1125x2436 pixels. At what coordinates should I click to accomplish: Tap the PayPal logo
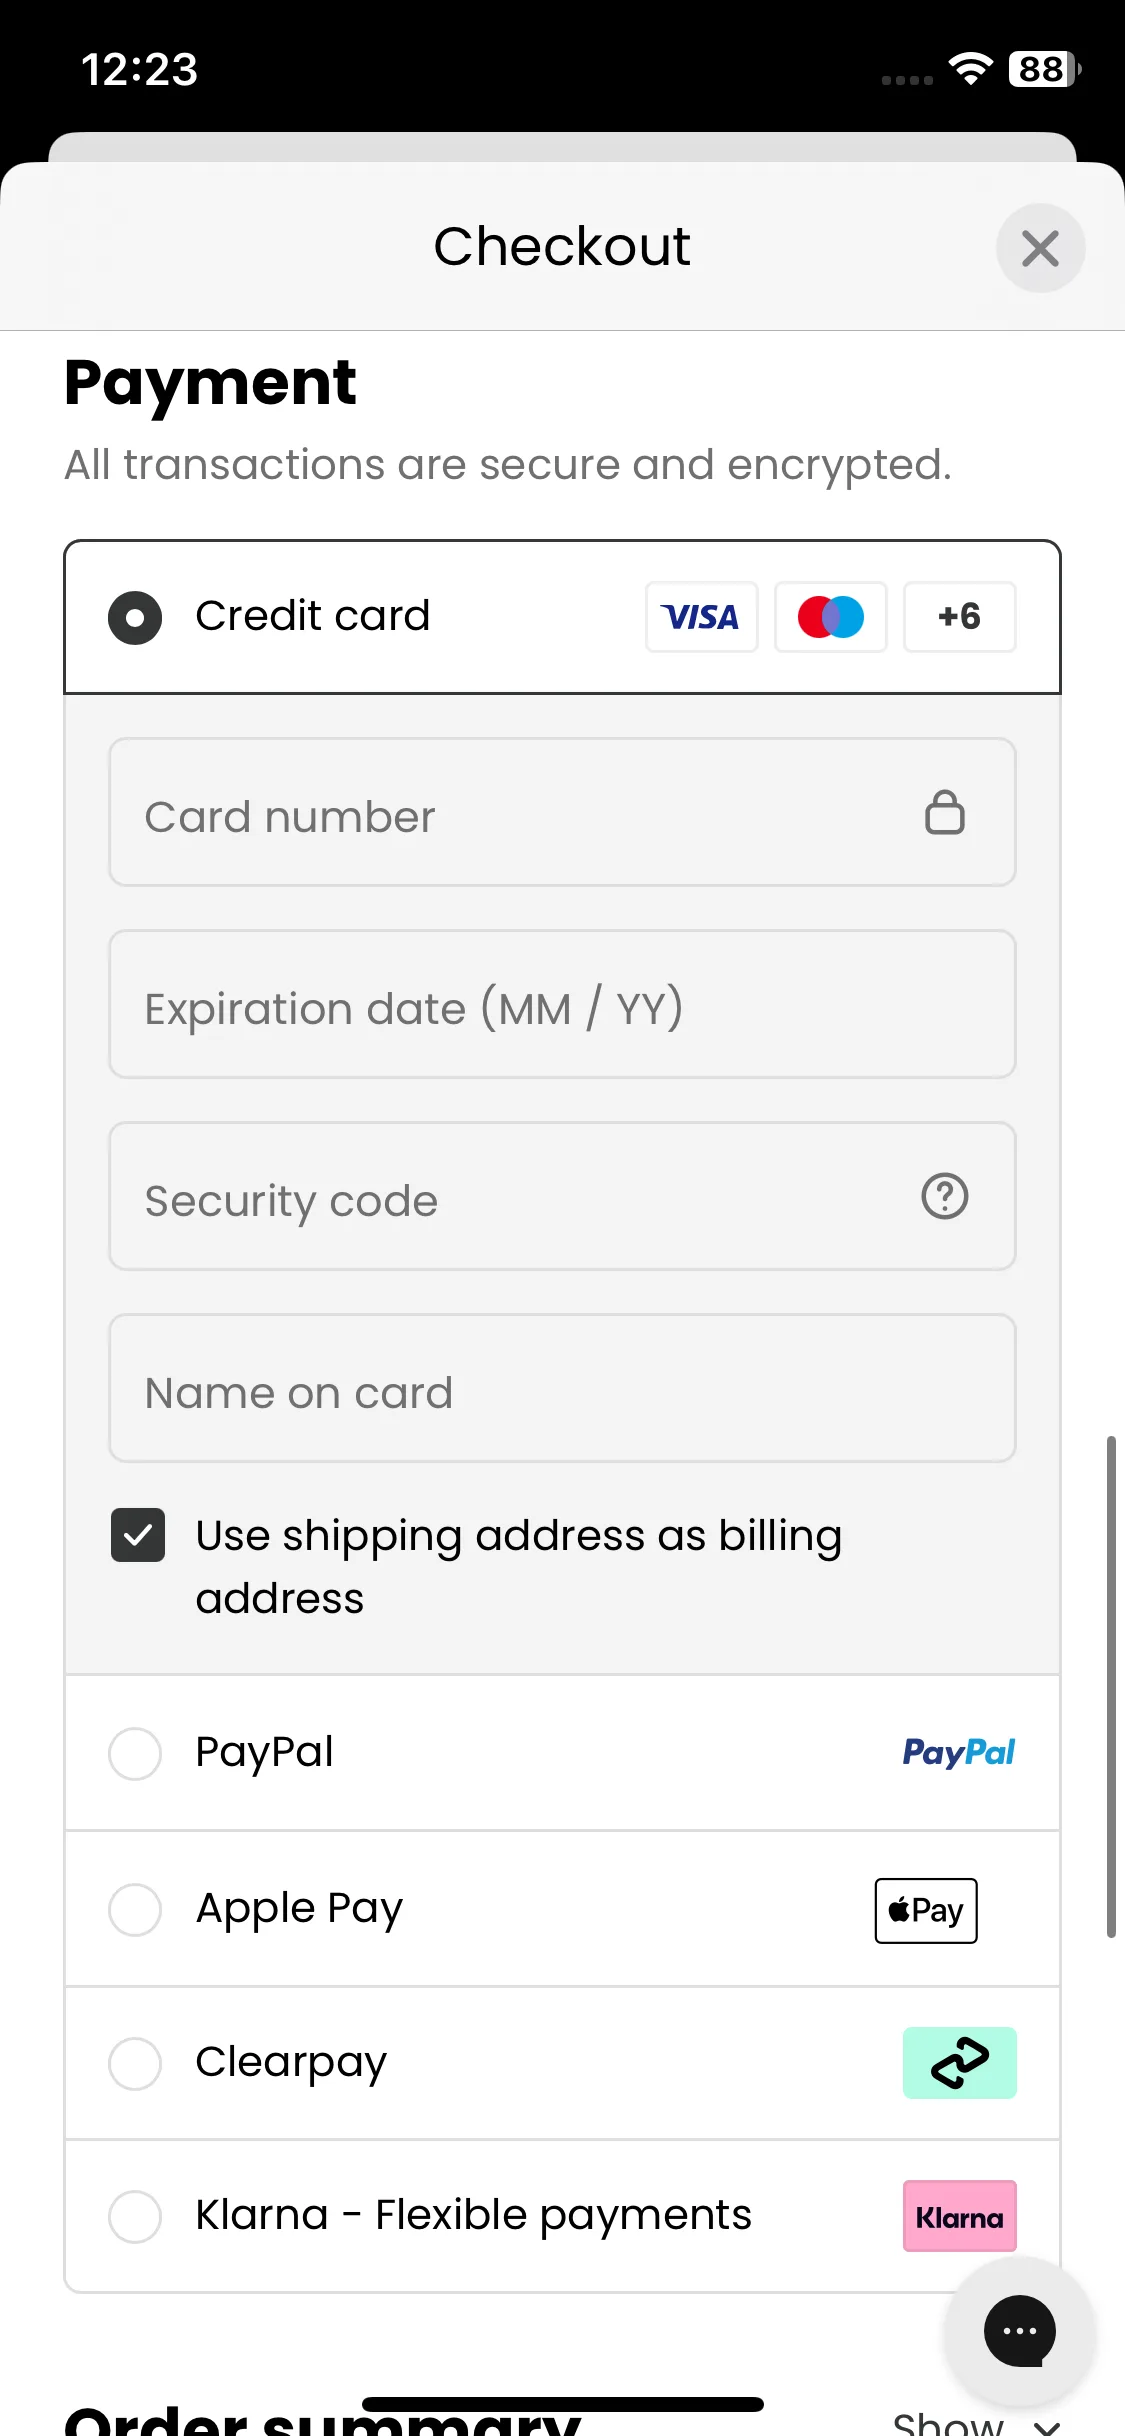[958, 1752]
